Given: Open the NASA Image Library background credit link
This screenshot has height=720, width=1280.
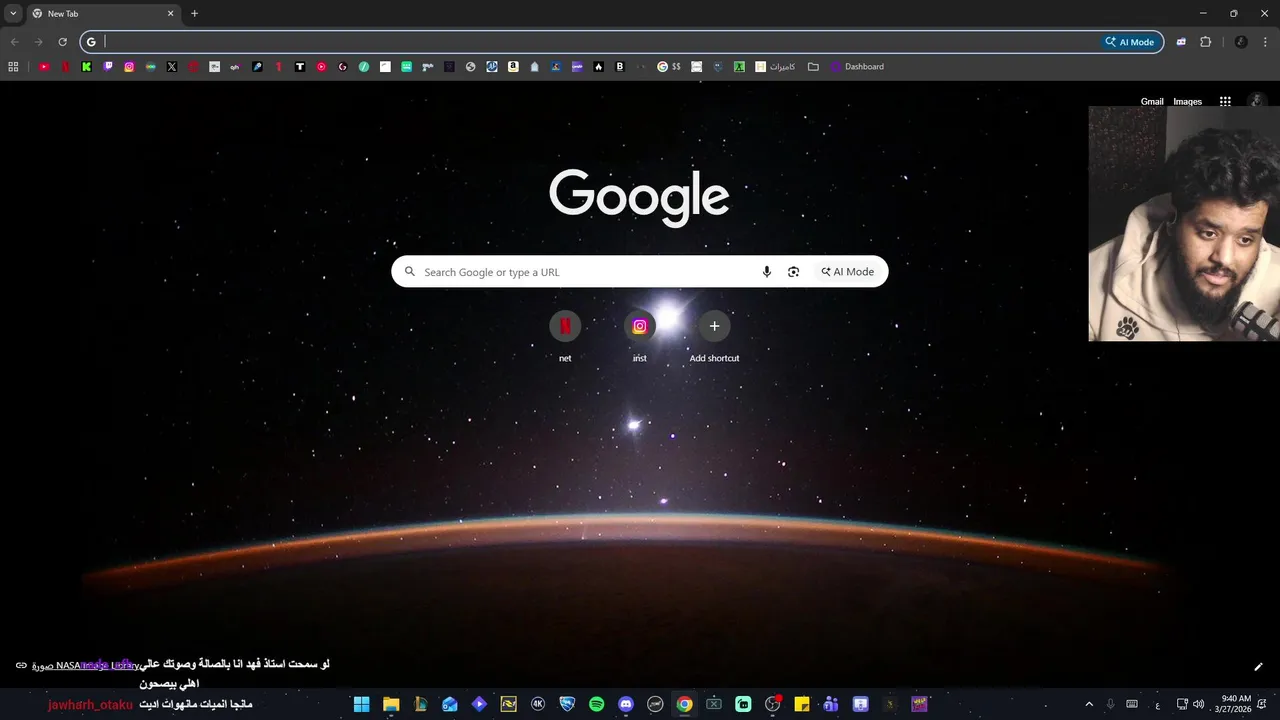Looking at the screenshot, I should pyautogui.click(x=85, y=665).
